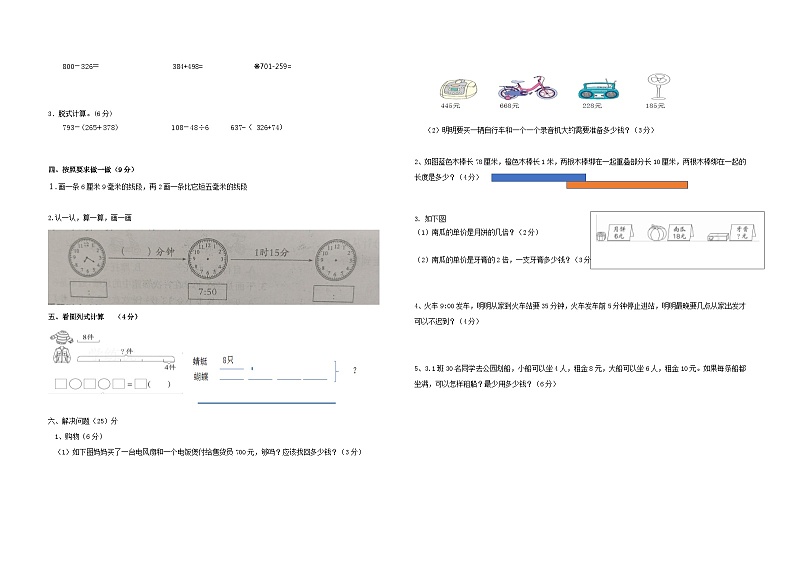Image resolution: width=794 pixels, height=562 pixels.
Task: Click the question mark beside the bracket
Action: (x=354, y=371)
